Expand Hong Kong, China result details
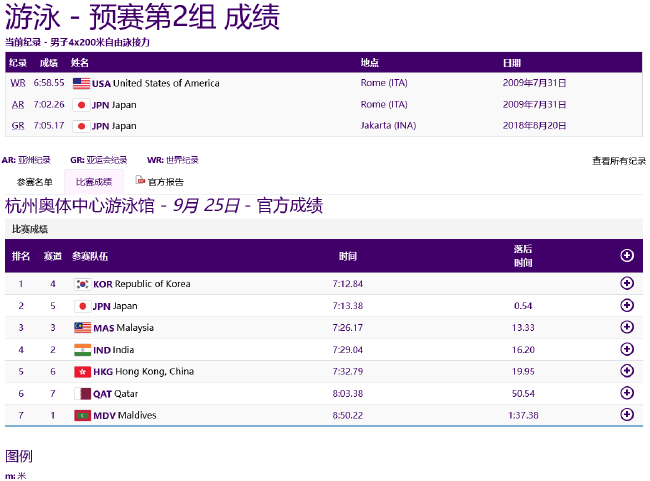650x481 pixels. click(626, 370)
